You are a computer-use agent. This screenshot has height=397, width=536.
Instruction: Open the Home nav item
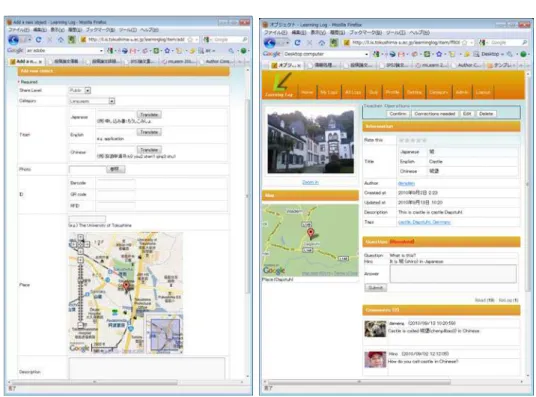click(307, 92)
